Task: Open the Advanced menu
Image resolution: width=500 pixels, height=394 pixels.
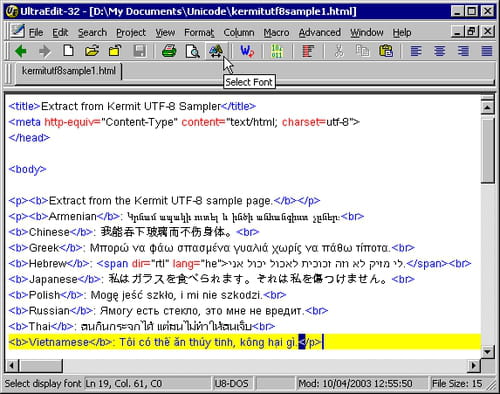Action: [x=319, y=32]
